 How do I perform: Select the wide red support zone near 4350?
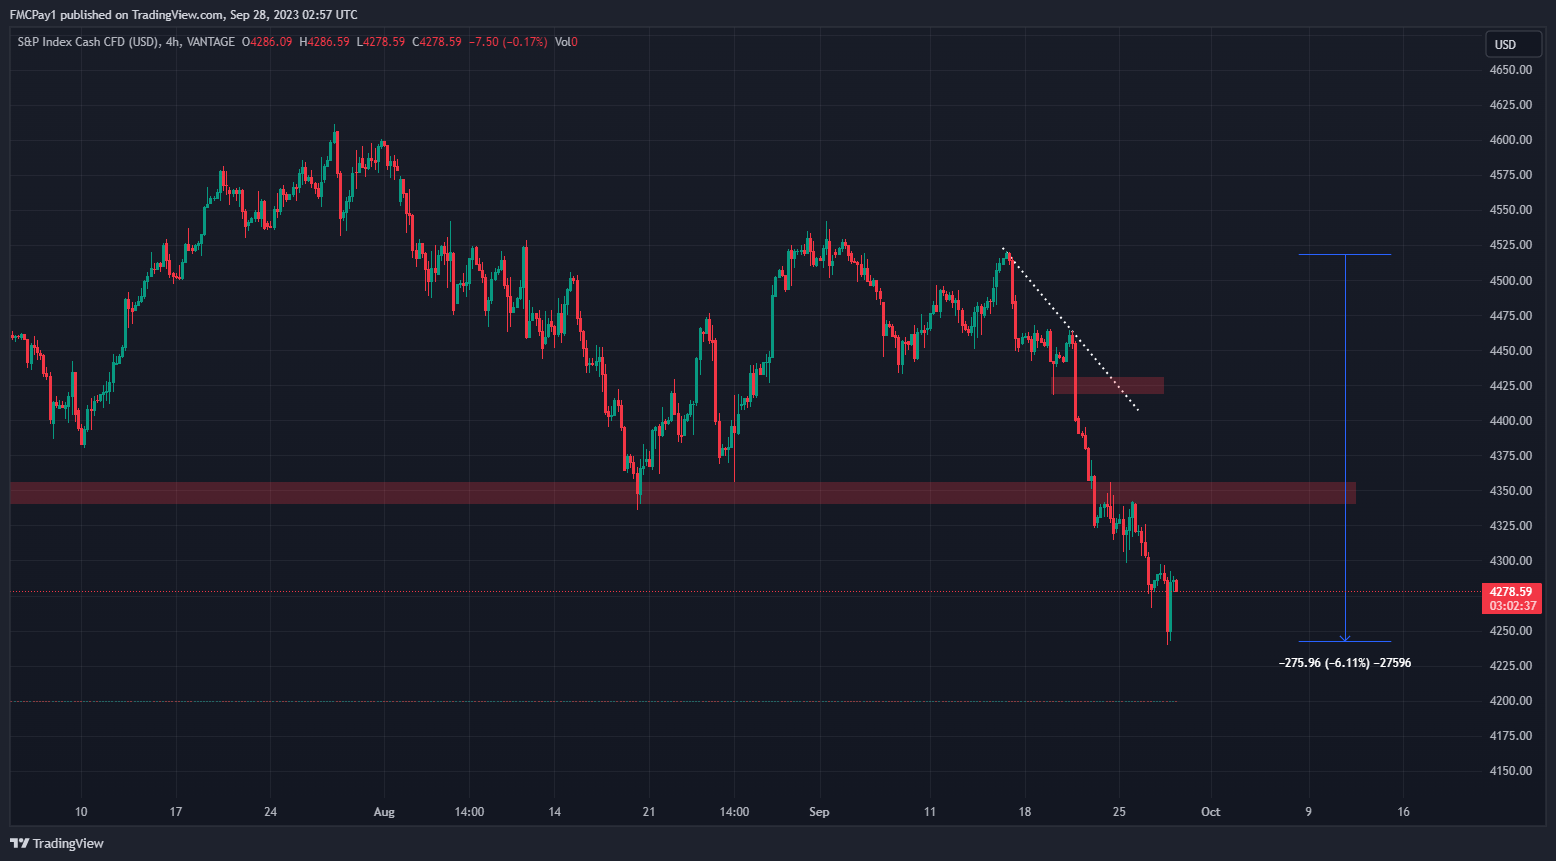(683, 493)
